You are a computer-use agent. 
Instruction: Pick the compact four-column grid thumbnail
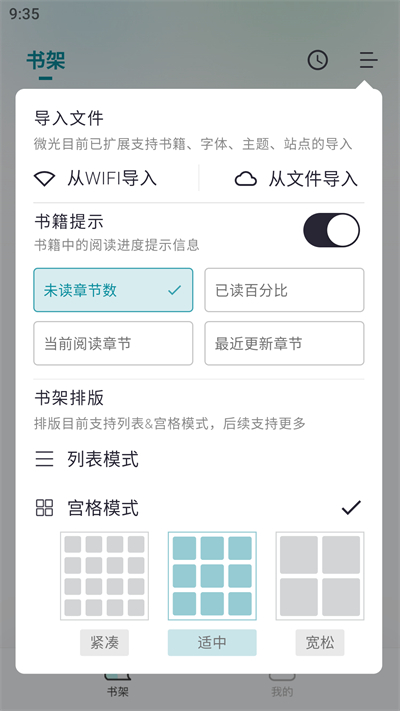[x=104, y=576]
